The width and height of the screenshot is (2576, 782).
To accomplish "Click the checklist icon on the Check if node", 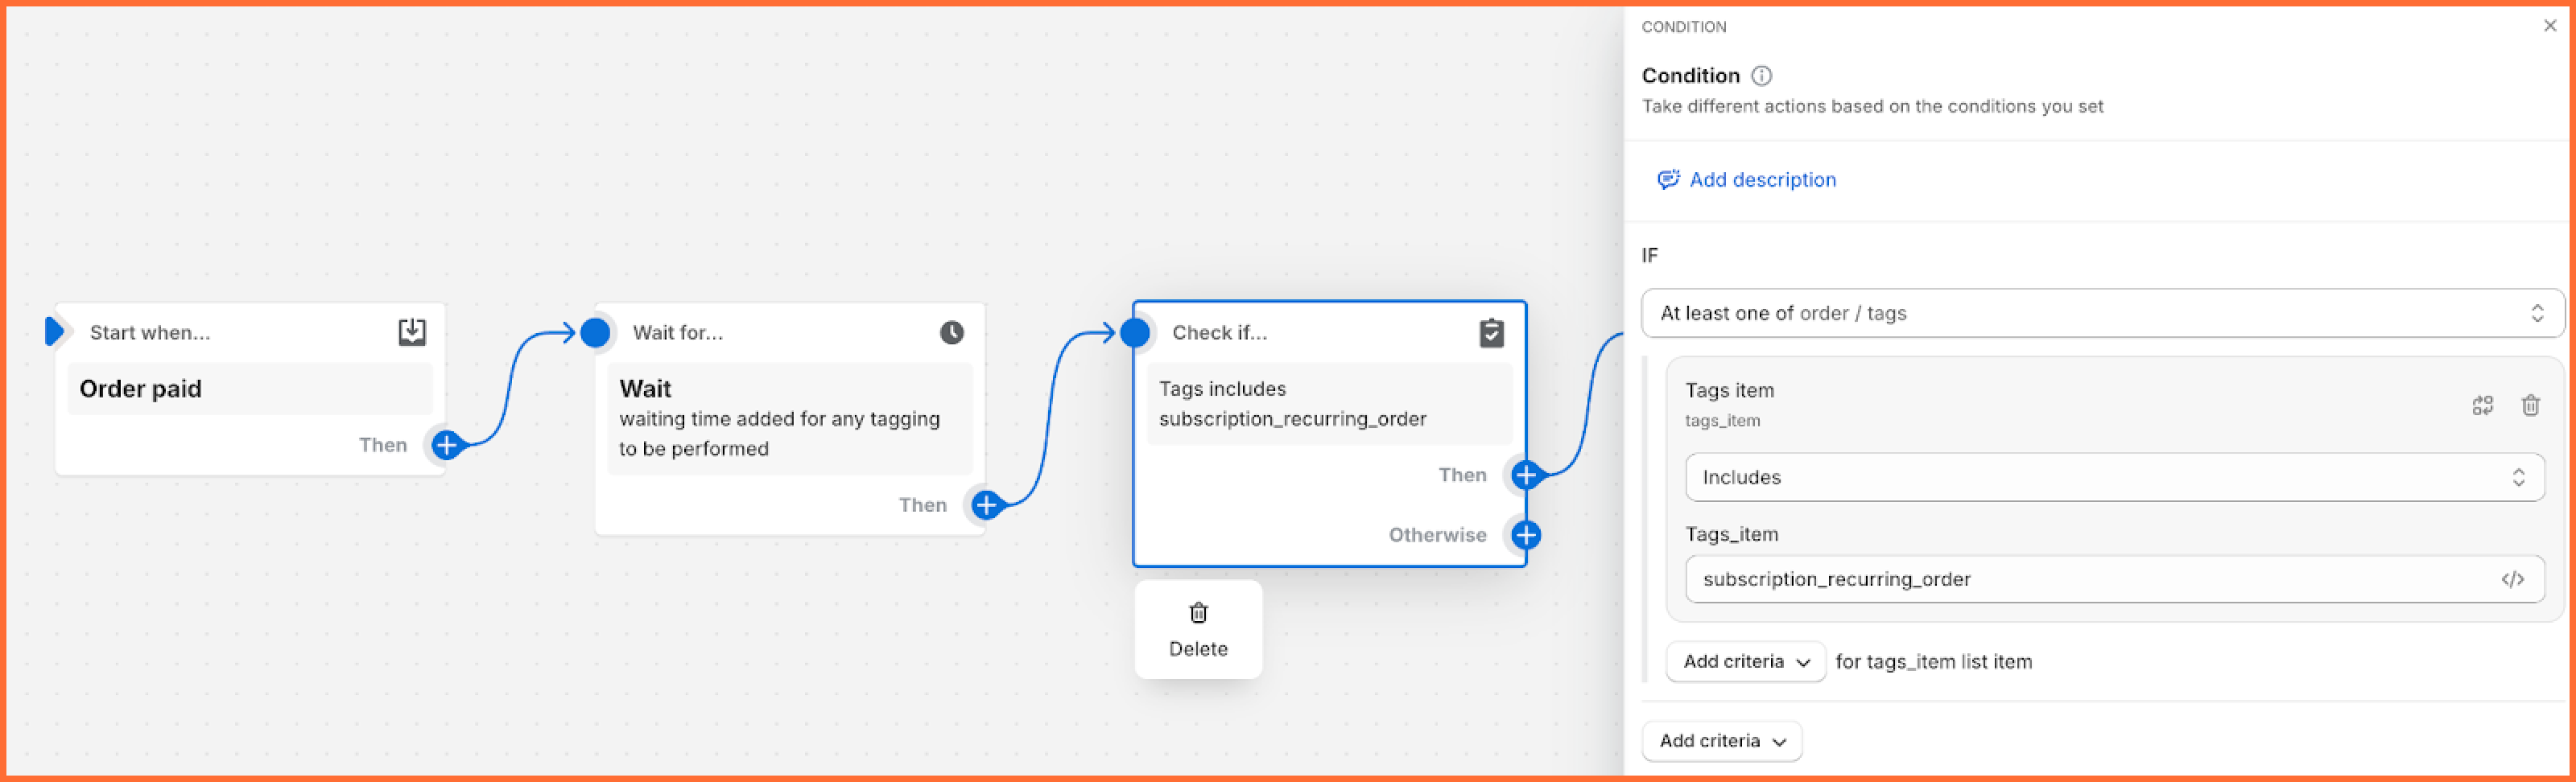I will (1492, 333).
